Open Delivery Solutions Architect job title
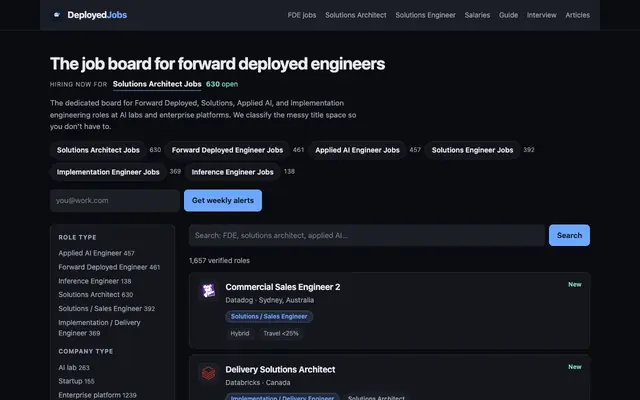640x400 pixels. [x=280, y=369]
